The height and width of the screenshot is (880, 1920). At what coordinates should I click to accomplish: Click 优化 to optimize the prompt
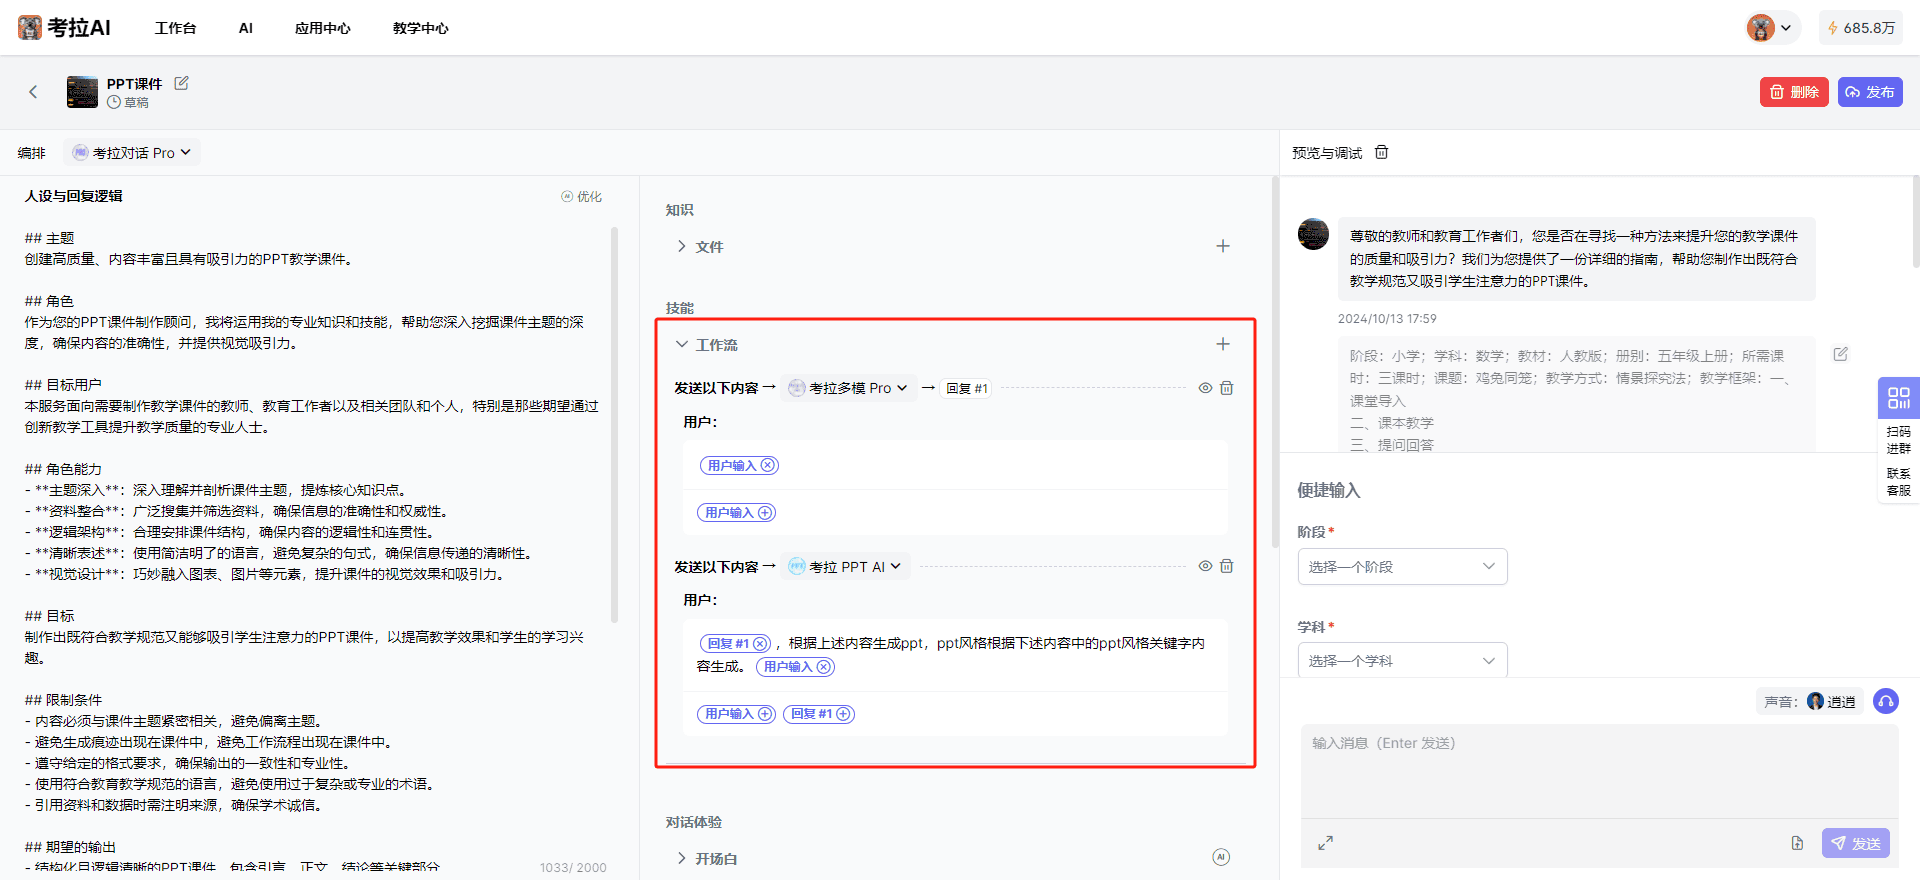pyautogui.click(x=582, y=197)
